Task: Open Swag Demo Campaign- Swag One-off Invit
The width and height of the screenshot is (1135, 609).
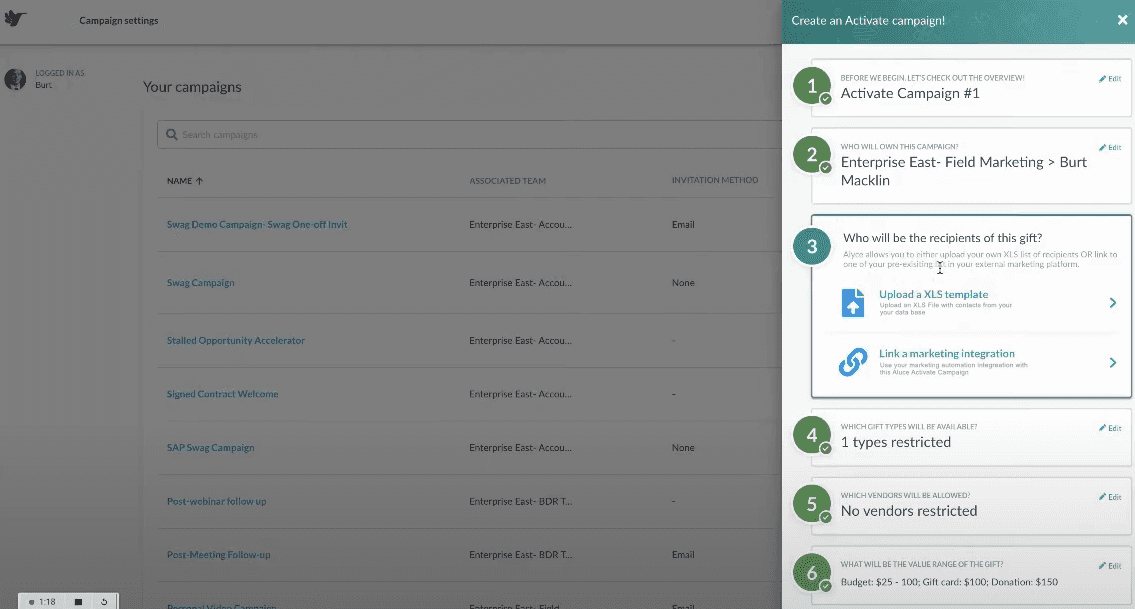Action: click(257, 224)
